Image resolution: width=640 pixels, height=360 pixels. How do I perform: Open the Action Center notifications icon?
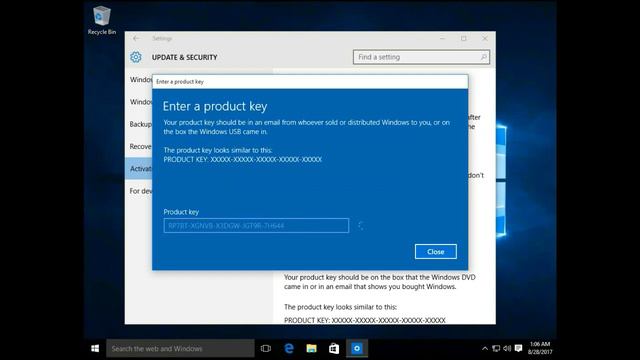(x=518, y=349)
